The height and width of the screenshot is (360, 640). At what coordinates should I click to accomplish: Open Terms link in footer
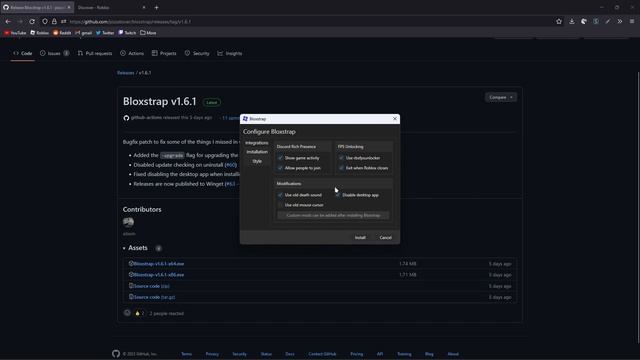187,354
